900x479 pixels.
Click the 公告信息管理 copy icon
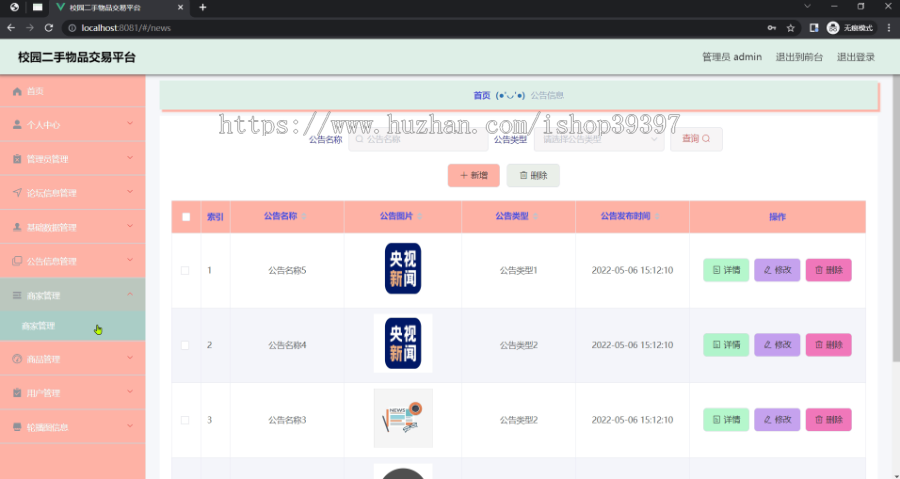coord(17,261)
